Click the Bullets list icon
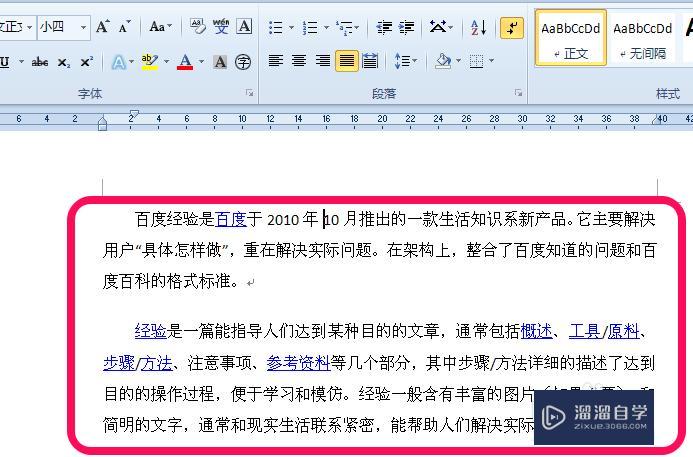Viewport: 693px width, 457px height. point(276,28)
